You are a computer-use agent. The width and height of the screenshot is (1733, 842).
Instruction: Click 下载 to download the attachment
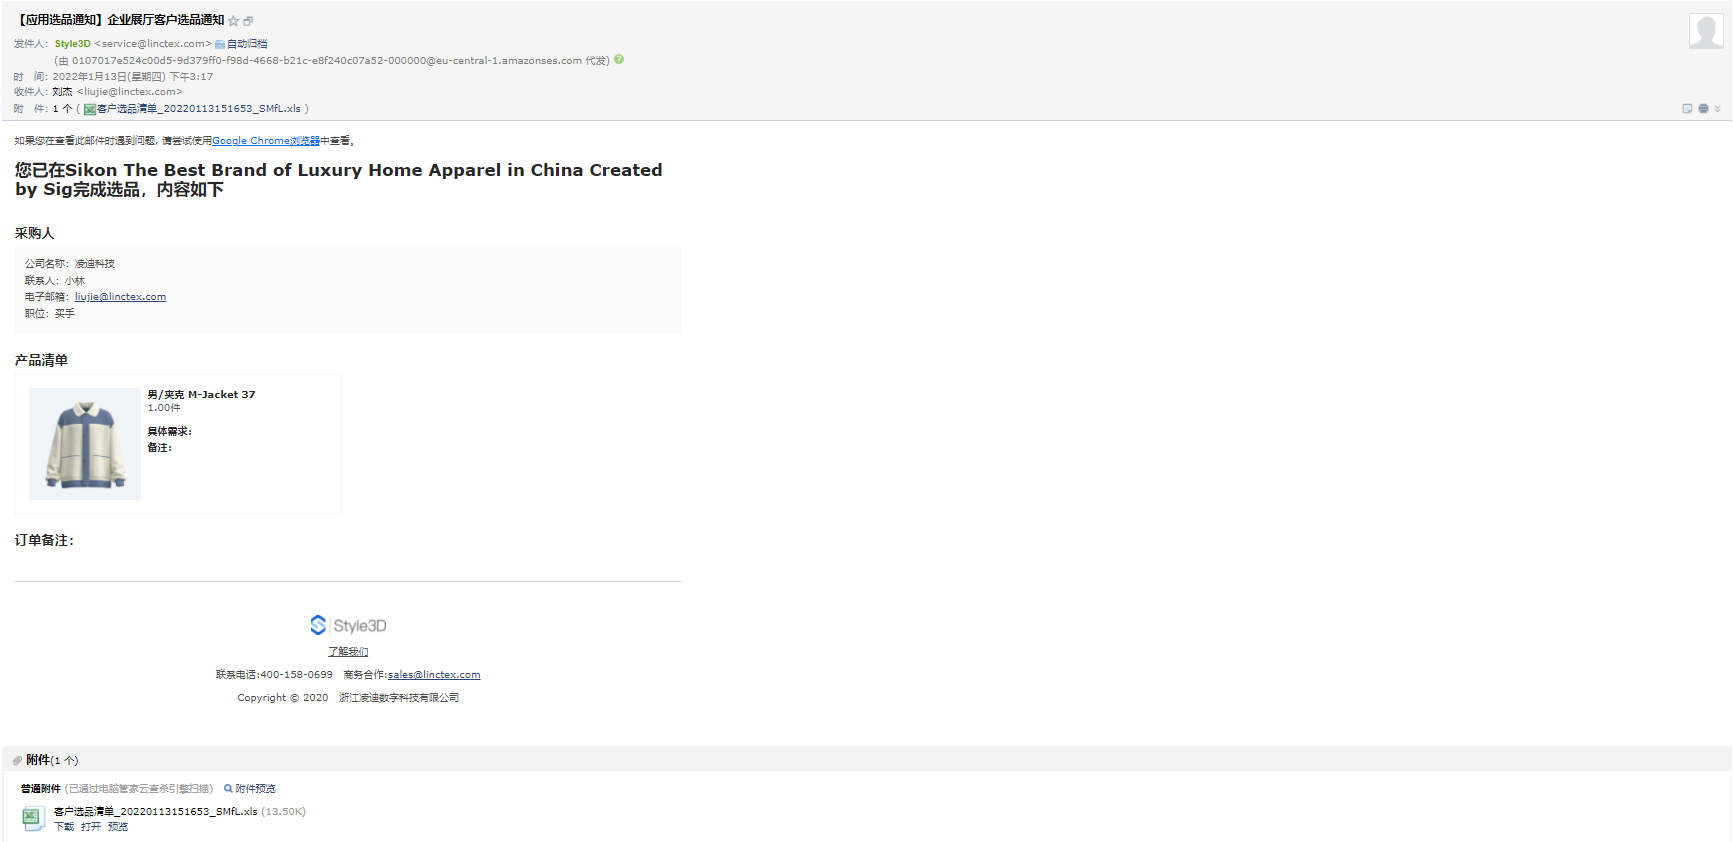[x=64, y=827]
